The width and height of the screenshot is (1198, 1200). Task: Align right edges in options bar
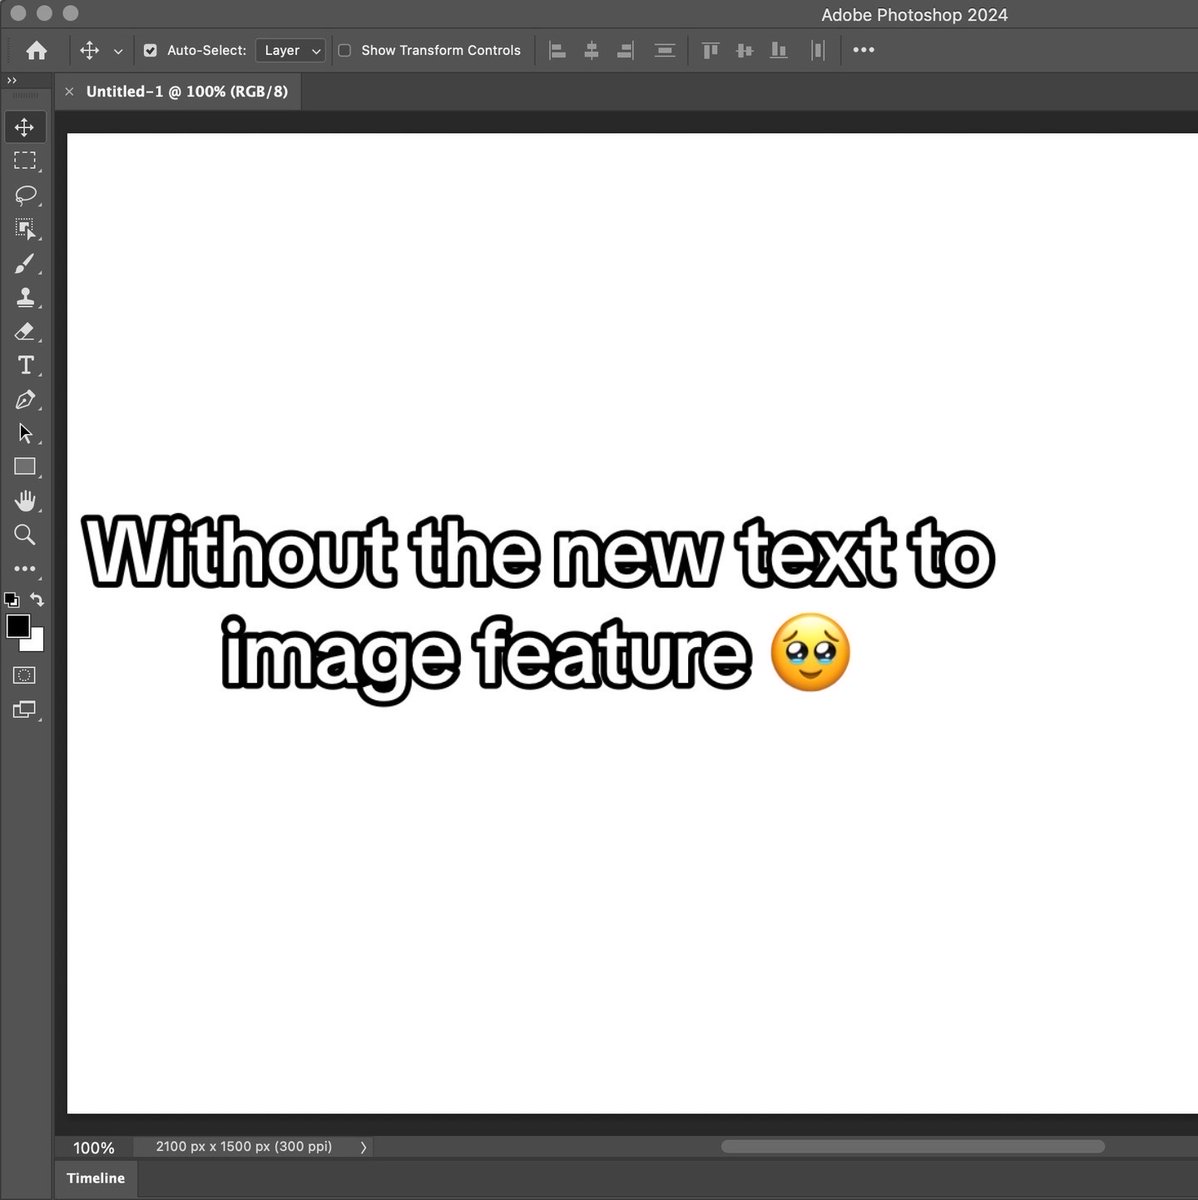tap(626, 50)
